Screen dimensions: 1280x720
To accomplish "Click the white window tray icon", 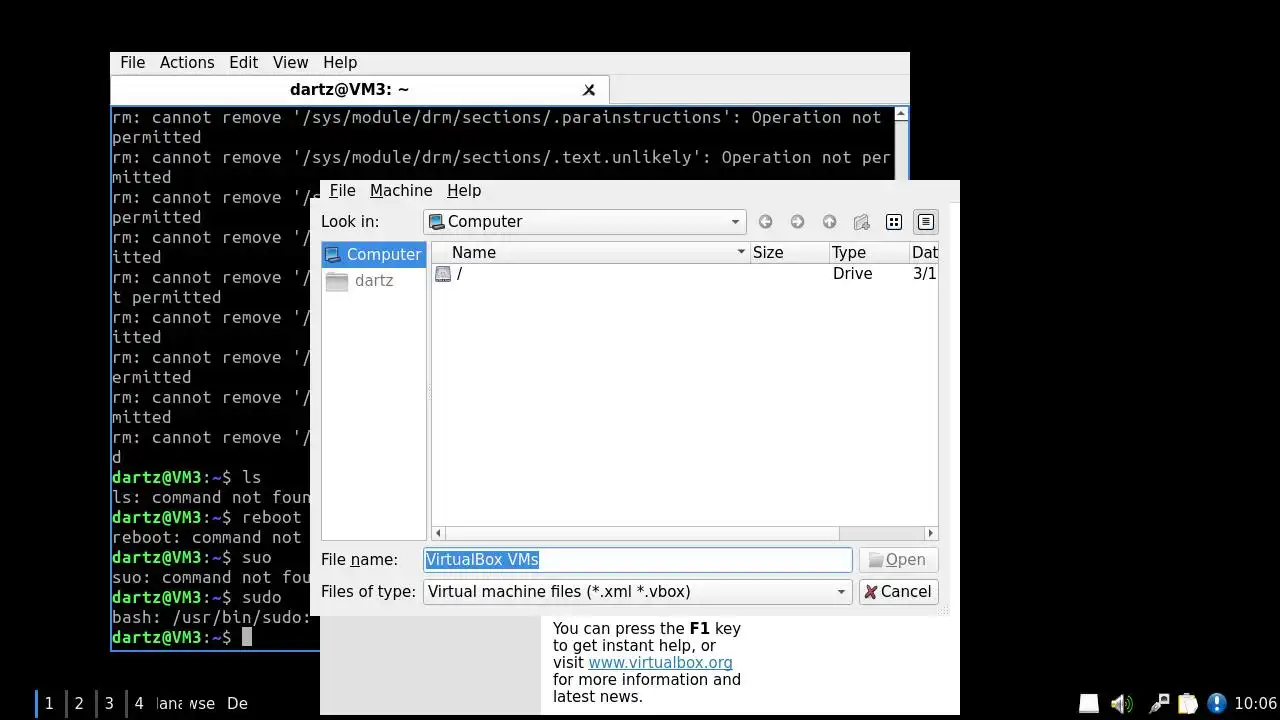I will [x=1089, y=704].
